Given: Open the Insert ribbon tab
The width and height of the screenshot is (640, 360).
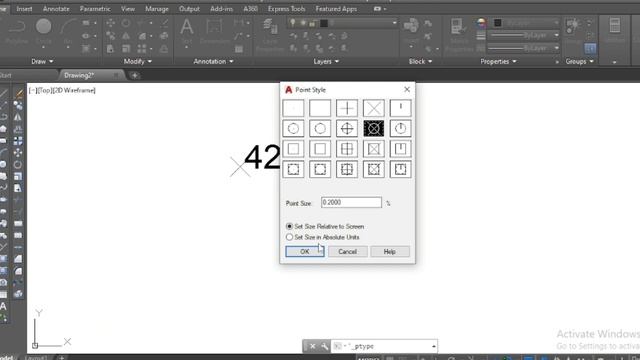Looking at the screenshot, I should click(24, 9).
